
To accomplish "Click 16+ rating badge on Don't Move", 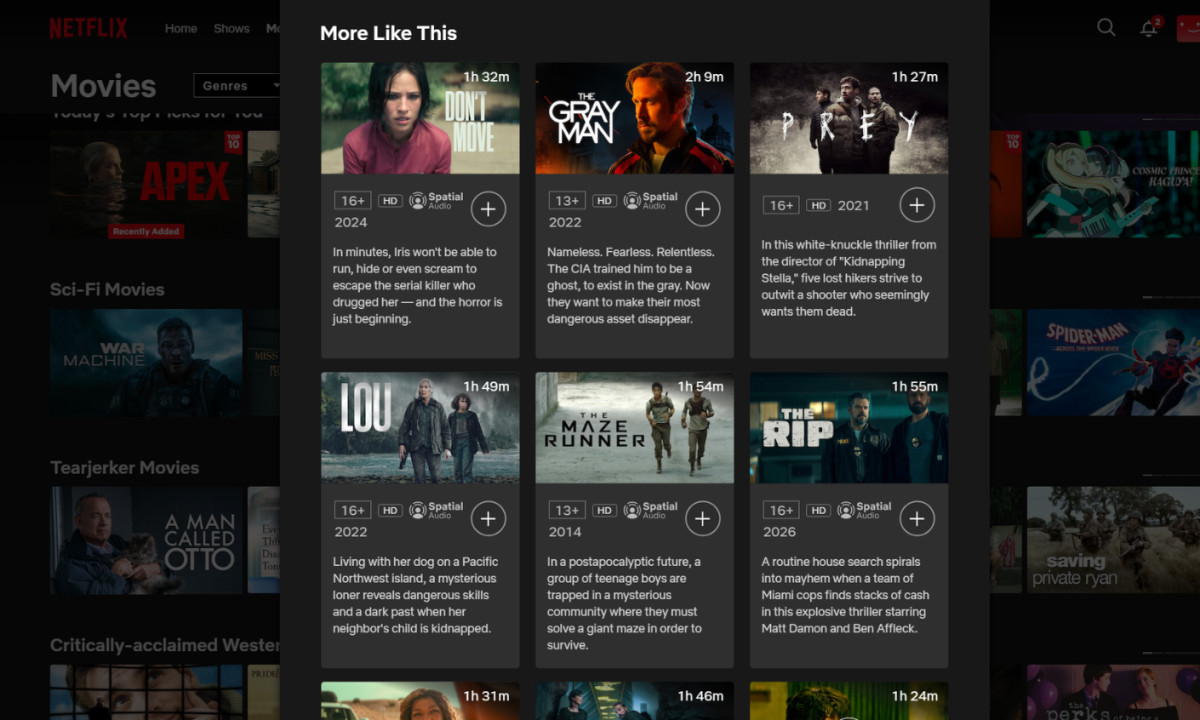I will point(353,201).
